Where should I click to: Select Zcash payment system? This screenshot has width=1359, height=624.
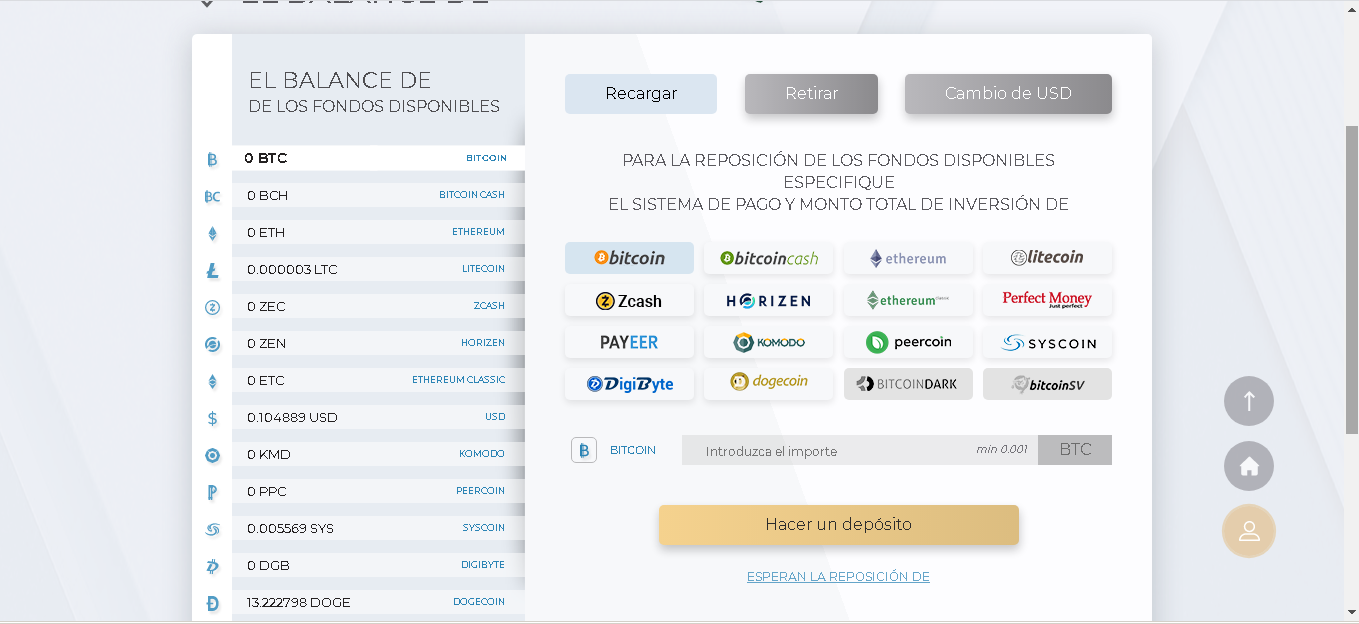[629, 300]
